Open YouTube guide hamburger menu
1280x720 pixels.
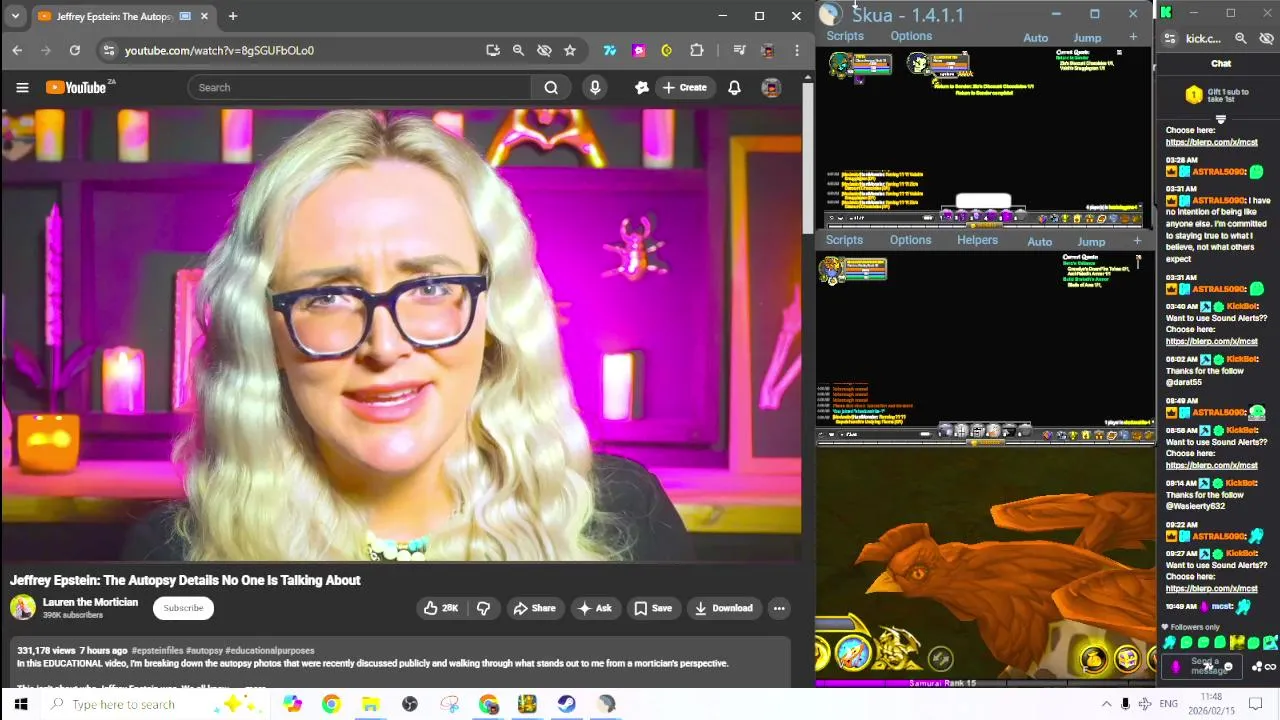click(22, 87)
